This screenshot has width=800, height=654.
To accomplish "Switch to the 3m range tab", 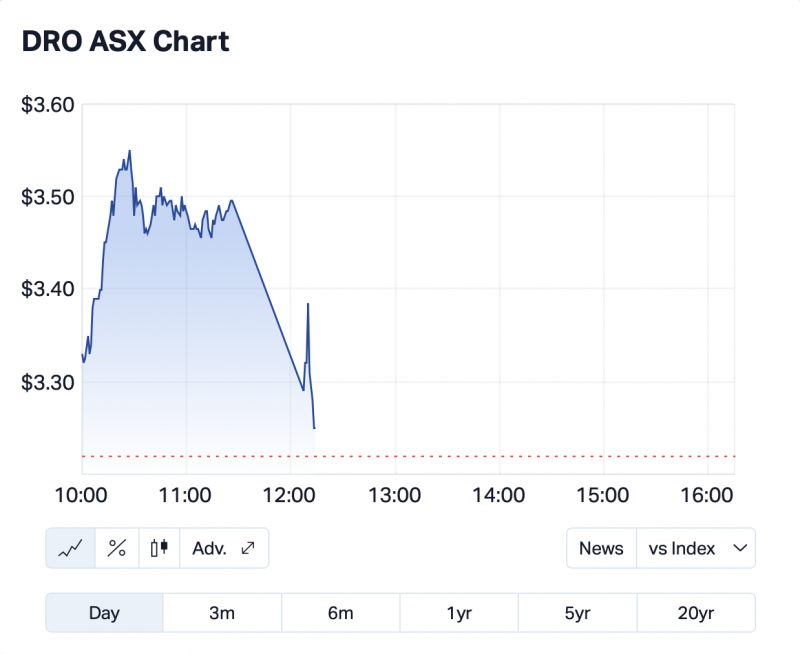I will coord(222,613).
